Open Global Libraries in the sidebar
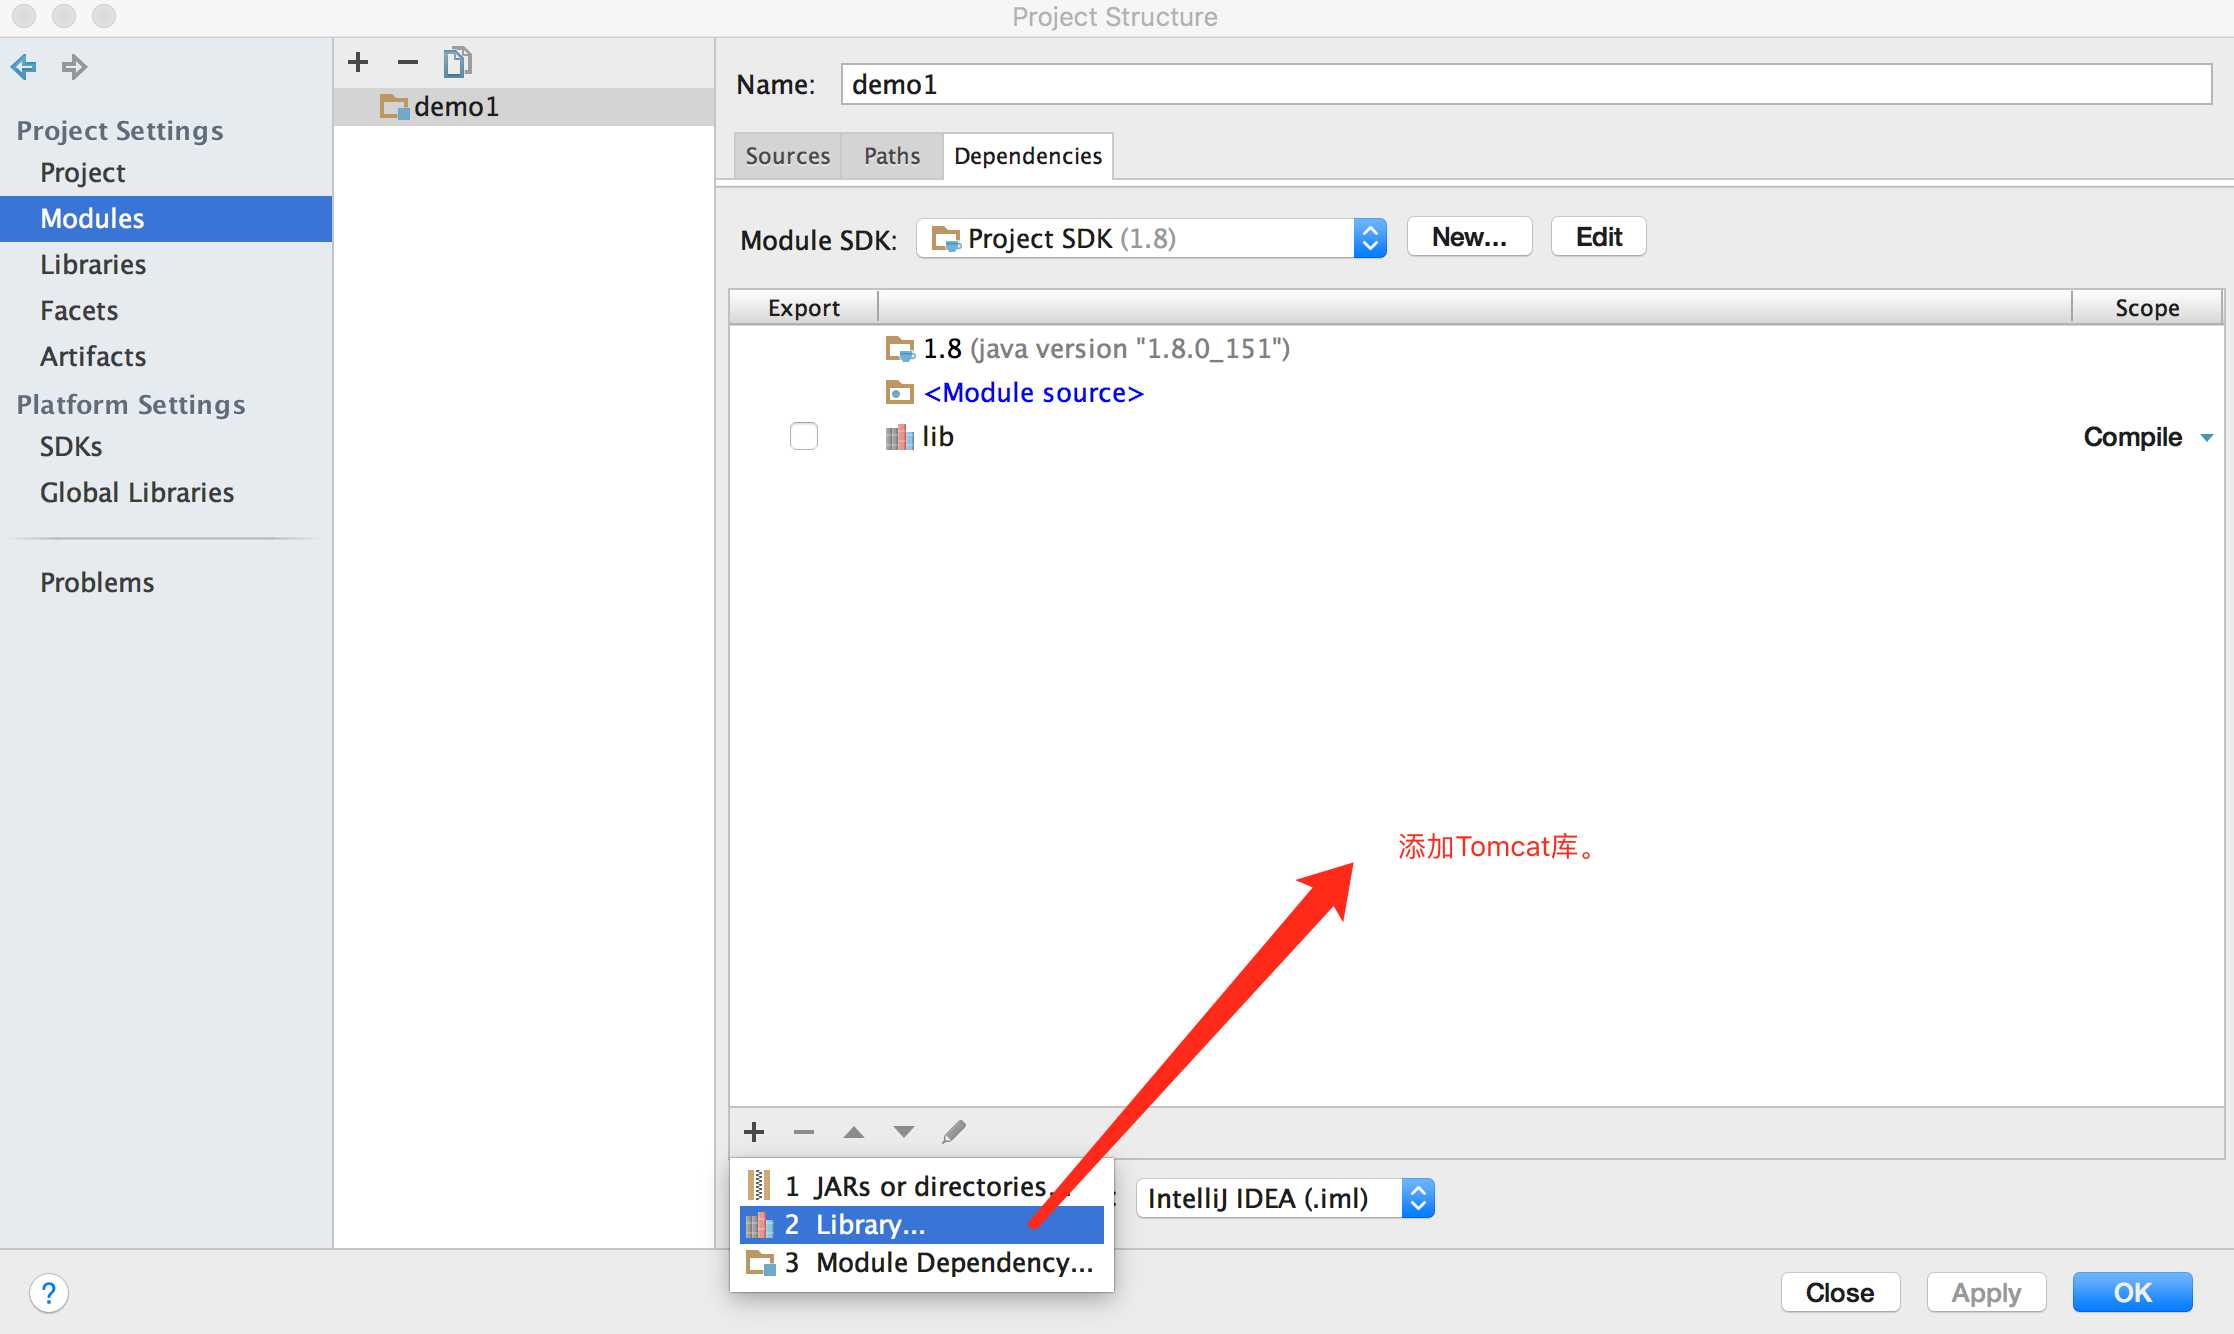The width and height of the screenshot is (2234, 1334). tap(166, 493)
